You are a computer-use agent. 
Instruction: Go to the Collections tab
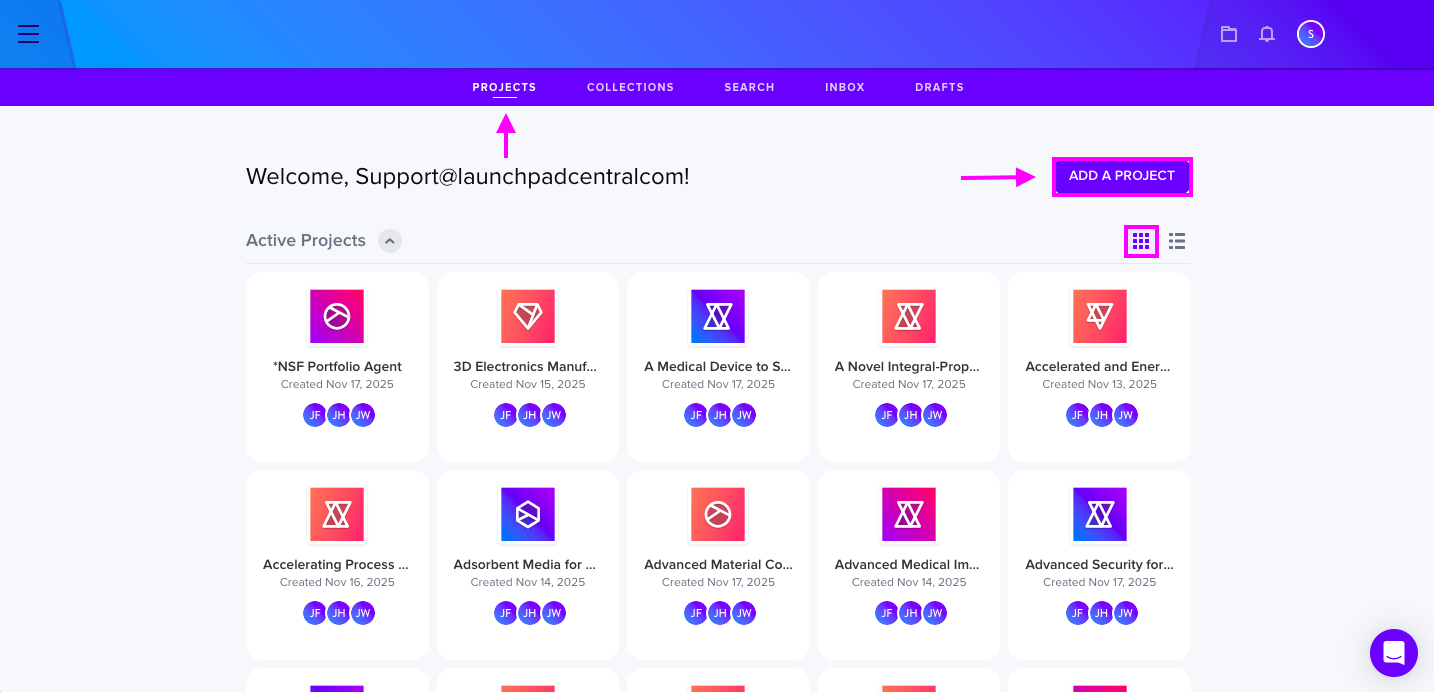click(x=630, y=87)
